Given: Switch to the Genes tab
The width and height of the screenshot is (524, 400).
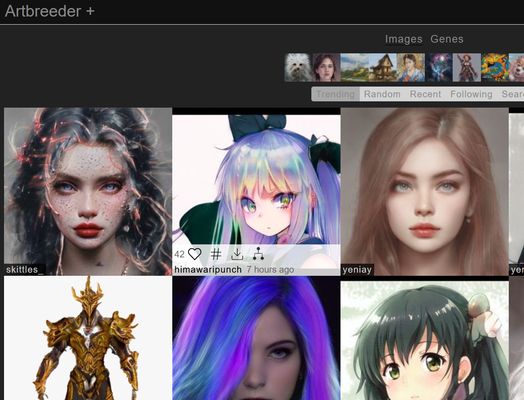Looking at the screenshot, I should point(447,39).
